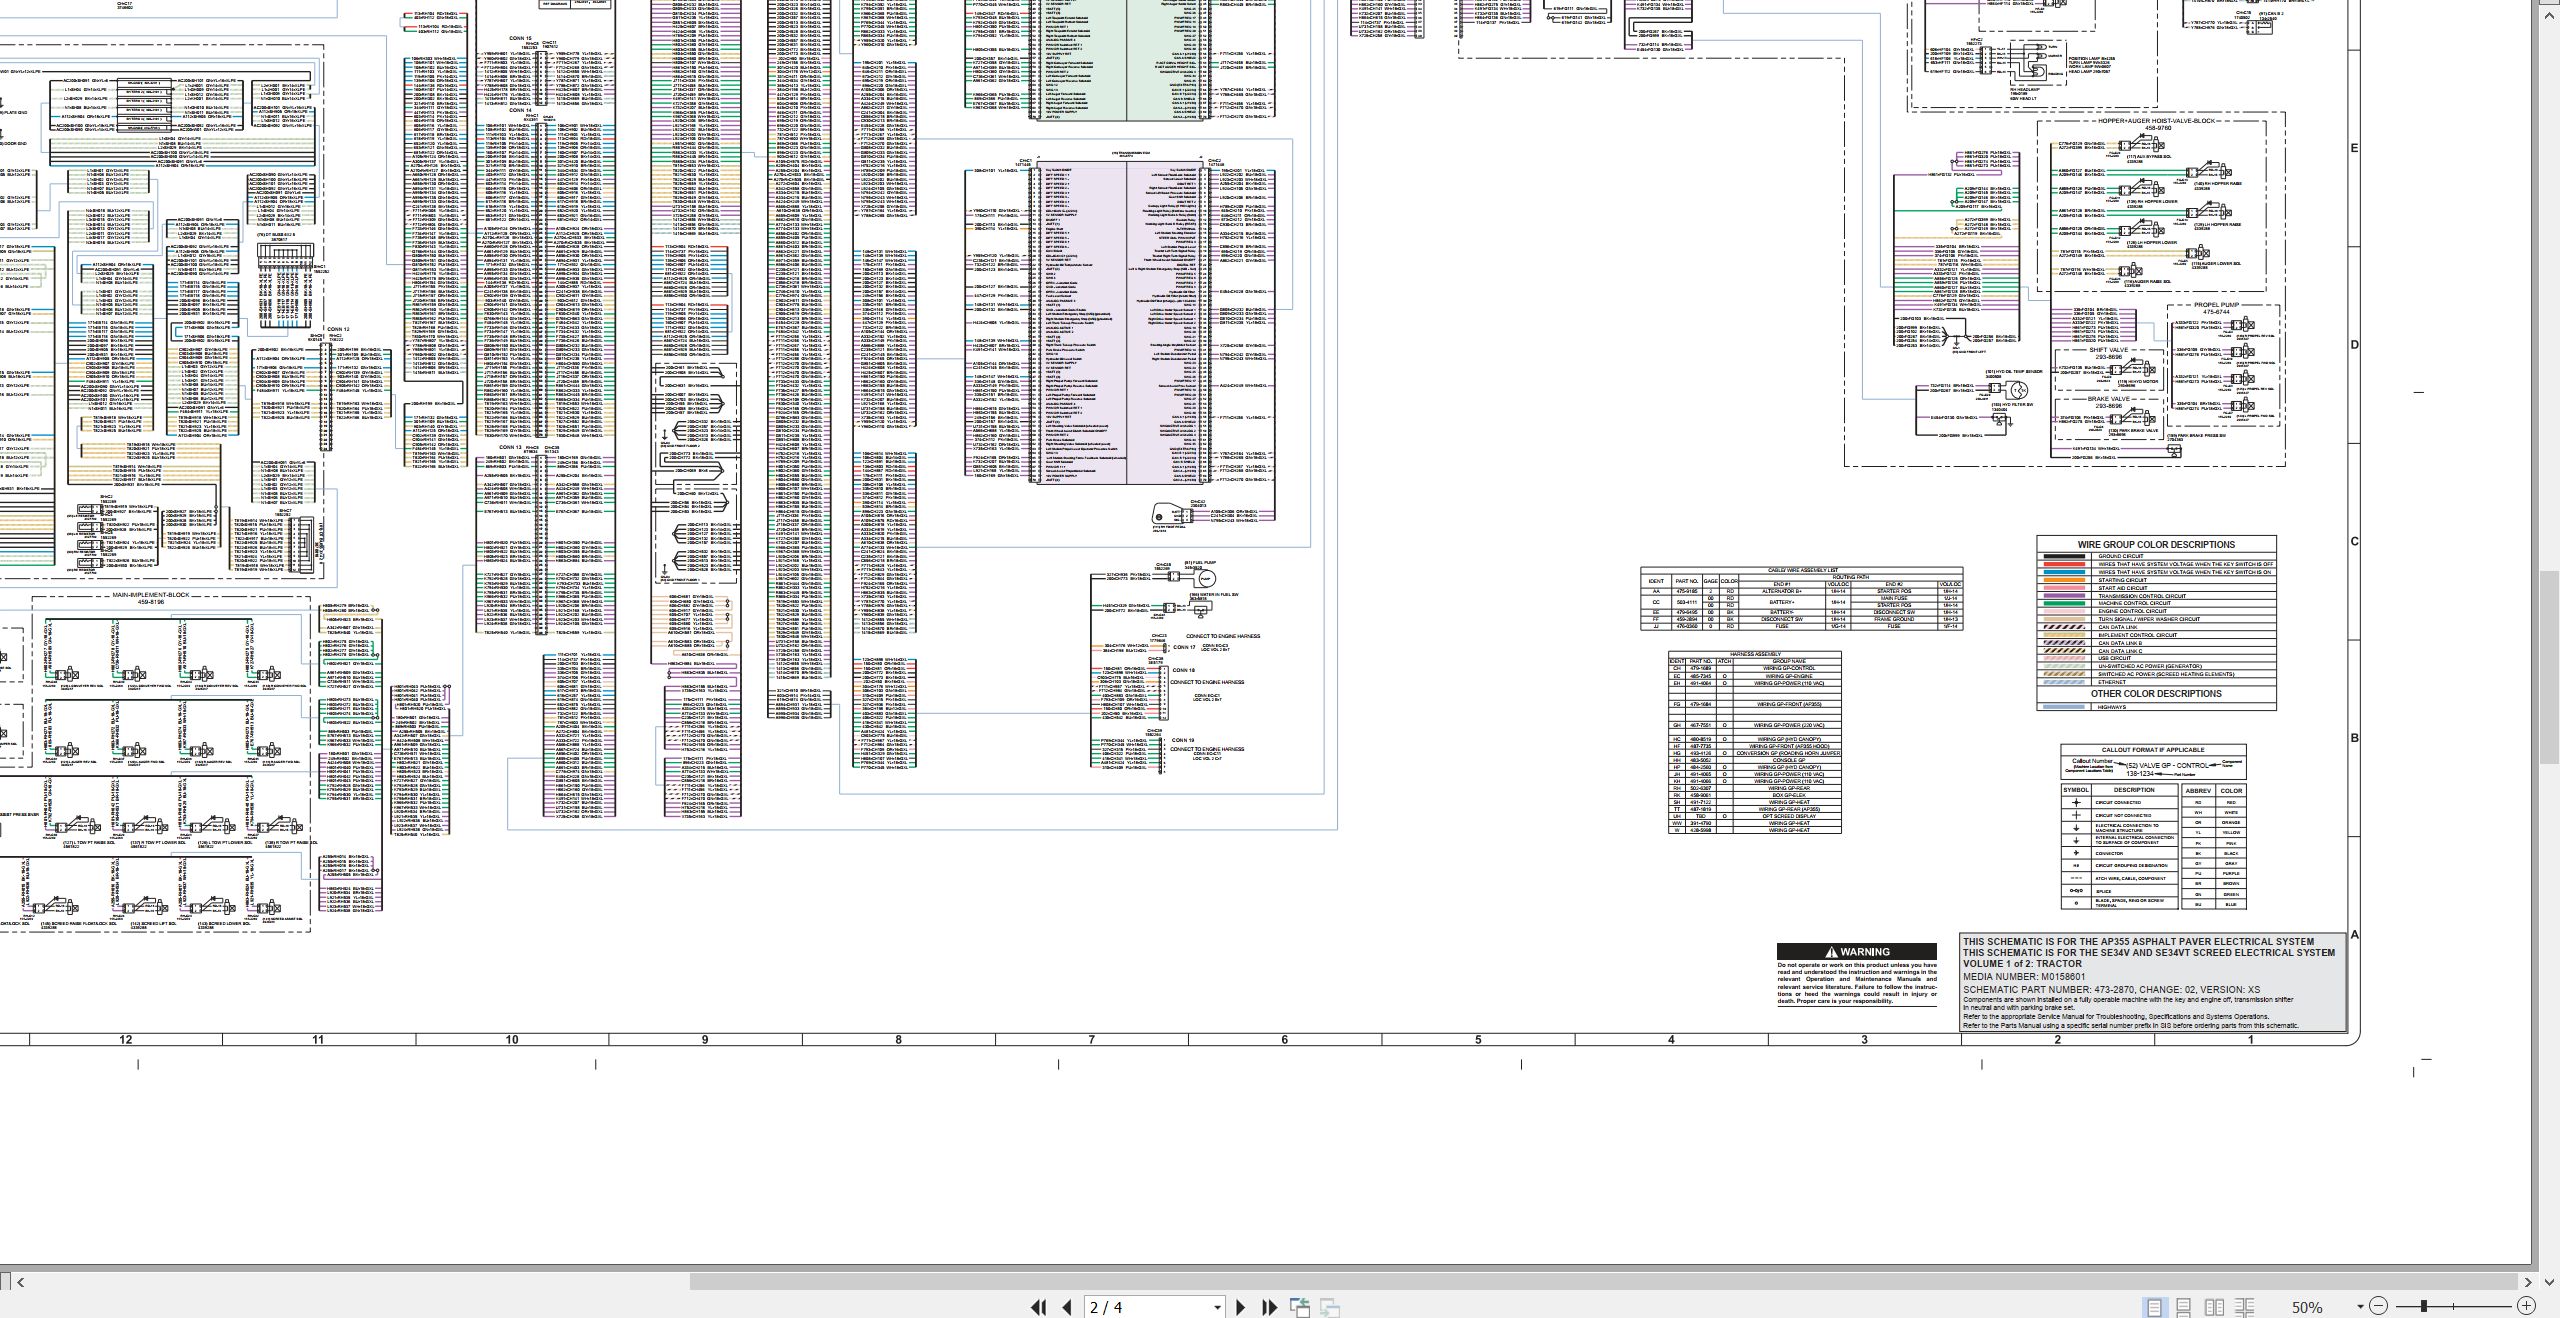Screen dimensions: 2560x1318
Task: Click the zoom slider handle
Action: click(2424, 1306)
